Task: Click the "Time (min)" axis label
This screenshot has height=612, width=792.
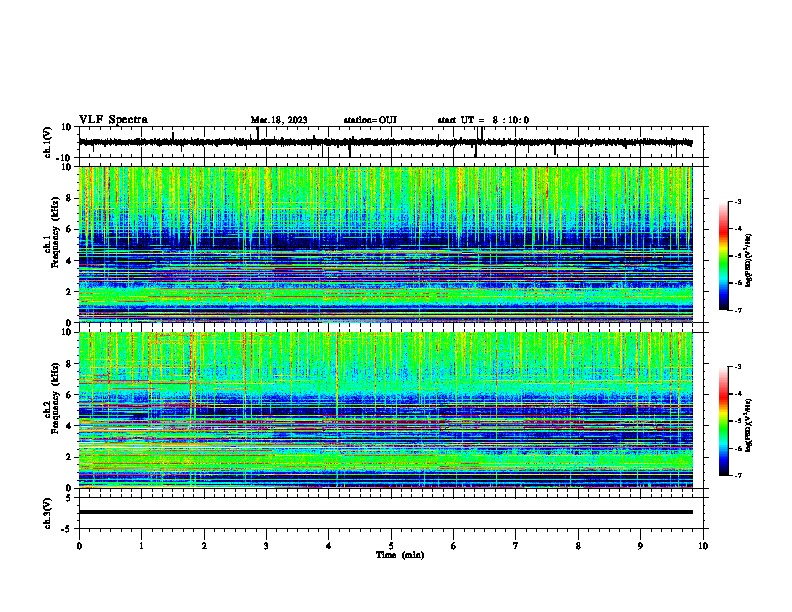Action: (x=400, y=555)
